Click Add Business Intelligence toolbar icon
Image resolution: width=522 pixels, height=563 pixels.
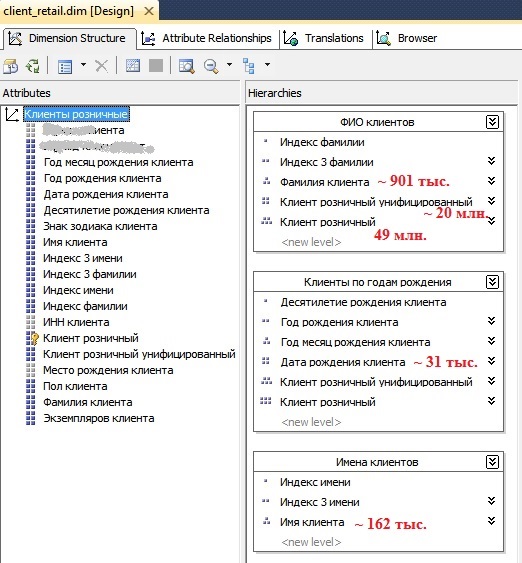(x=10, y=66)
